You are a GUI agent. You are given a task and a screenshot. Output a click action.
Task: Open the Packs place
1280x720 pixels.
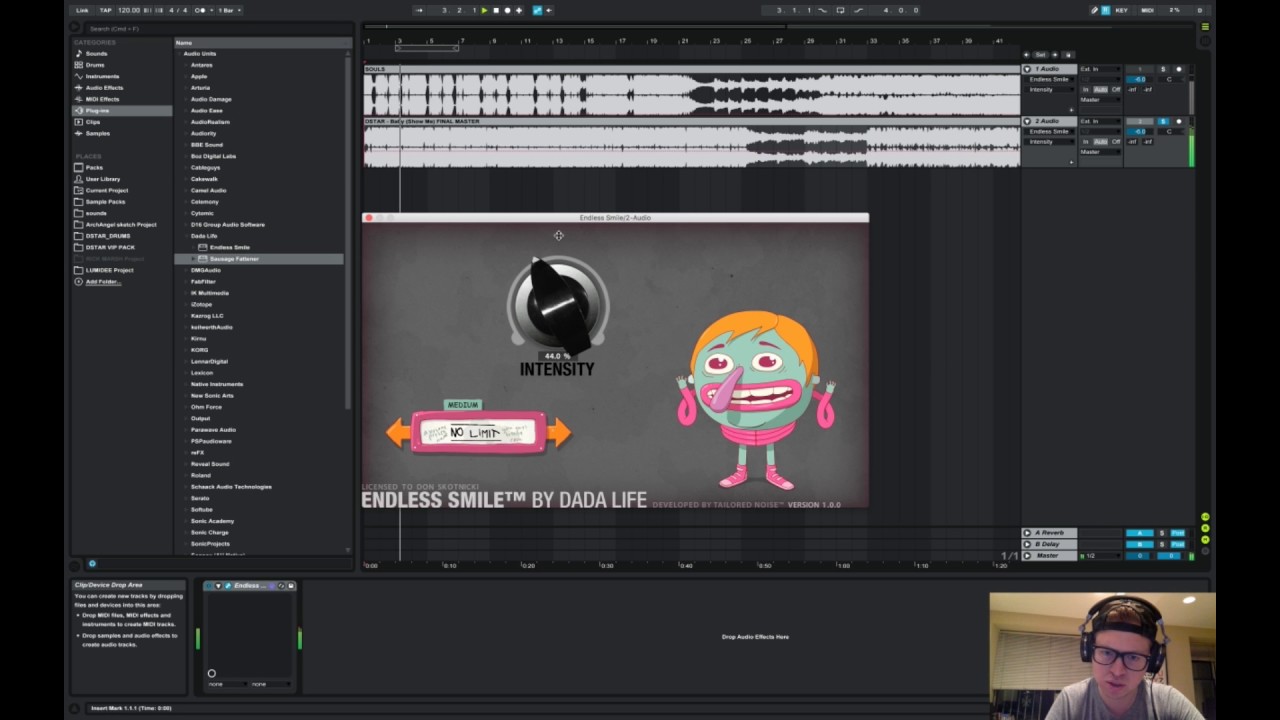[x=94, y=167]
